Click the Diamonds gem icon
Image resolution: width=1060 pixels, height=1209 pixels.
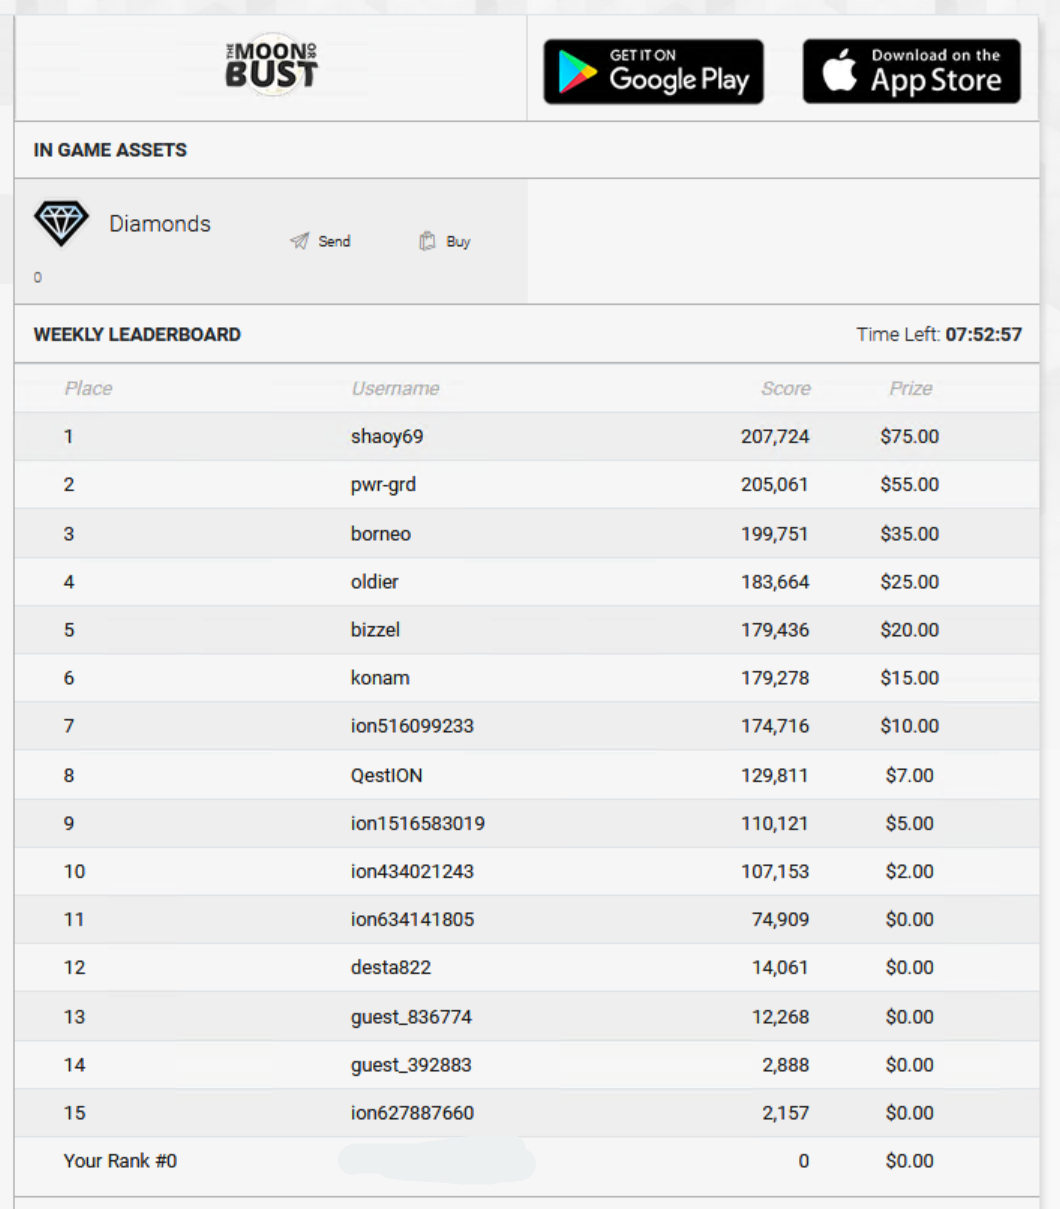point(61,223)
